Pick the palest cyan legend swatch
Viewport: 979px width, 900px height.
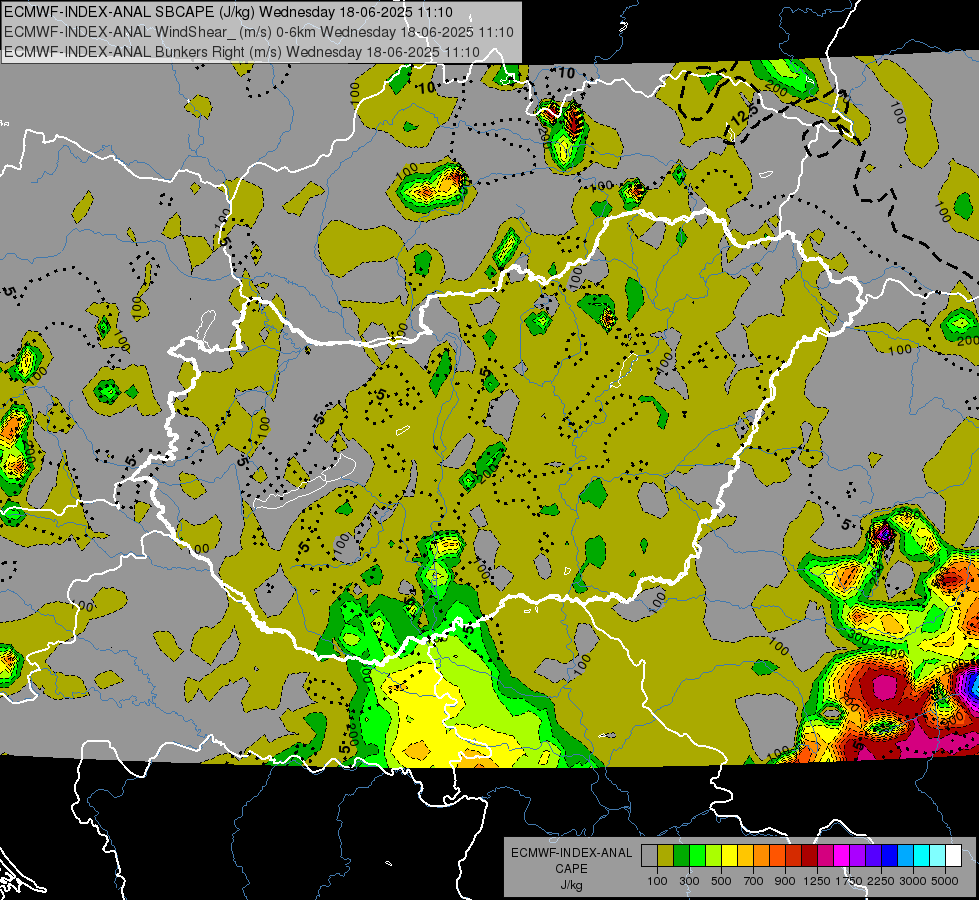coord(937,856)
